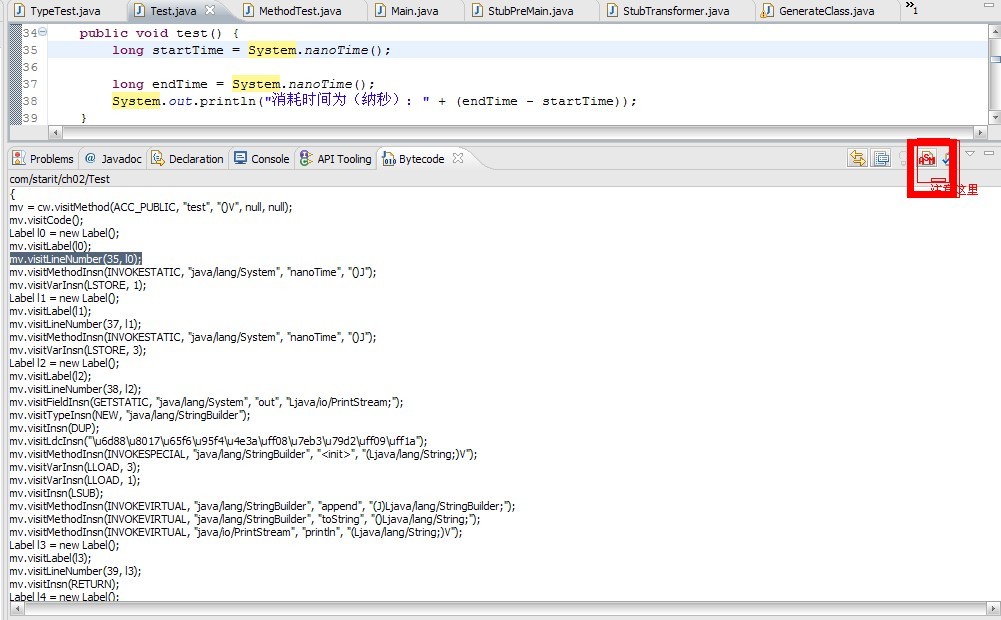Open Bytecode view menu triangle
The image size is (1001, 620).
970,153
